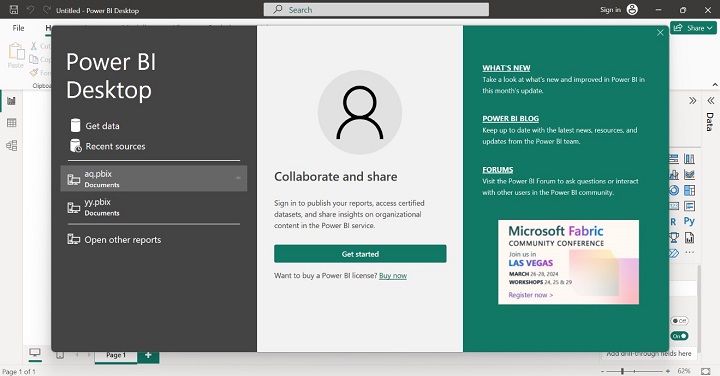Save the report with the save icon
Screen dimensions: 720x376
tap(14, 10)
